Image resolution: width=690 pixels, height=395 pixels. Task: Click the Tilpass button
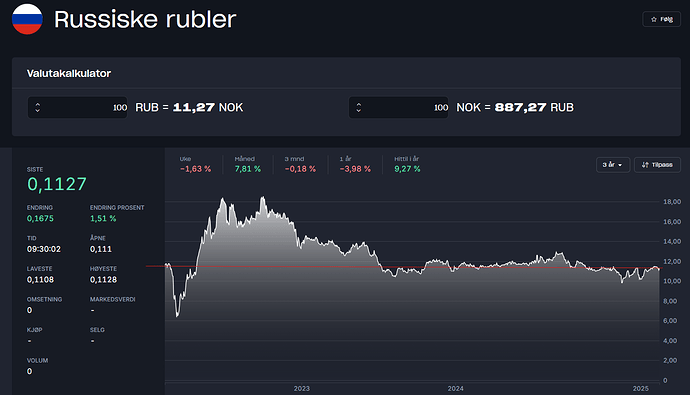(657, 165)
